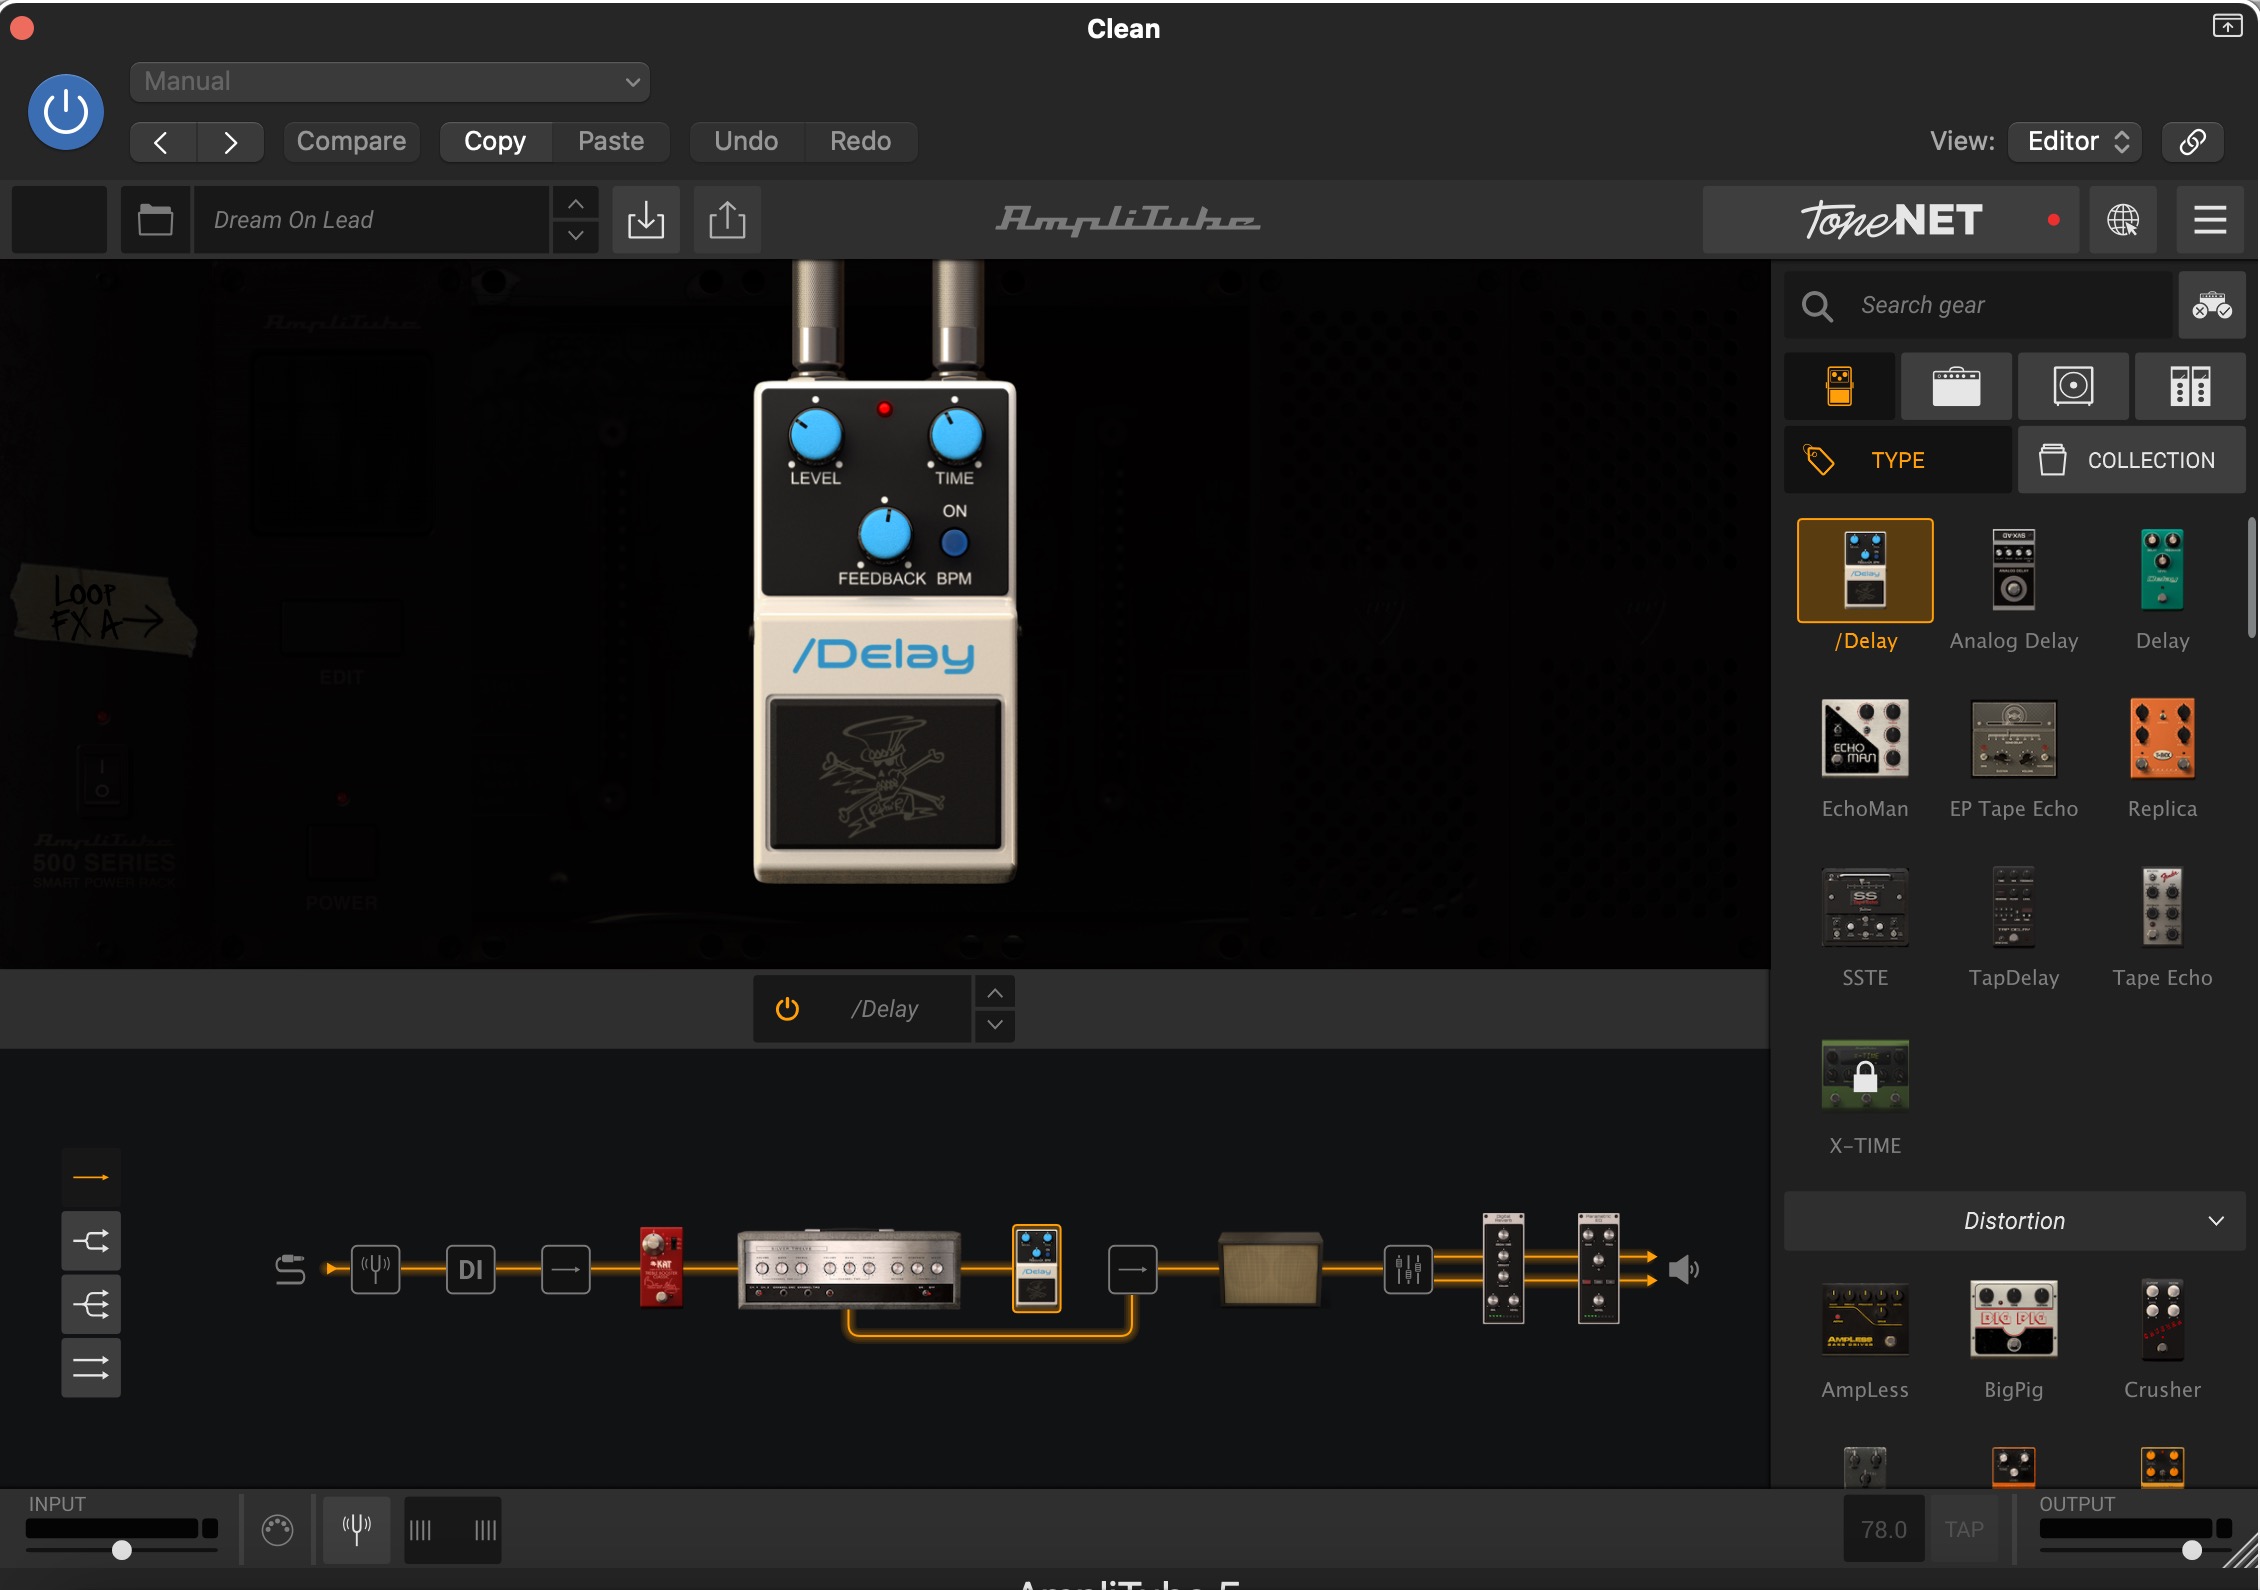Adjust the TIME knob on Delay pedal

click(x=956, y=437)
